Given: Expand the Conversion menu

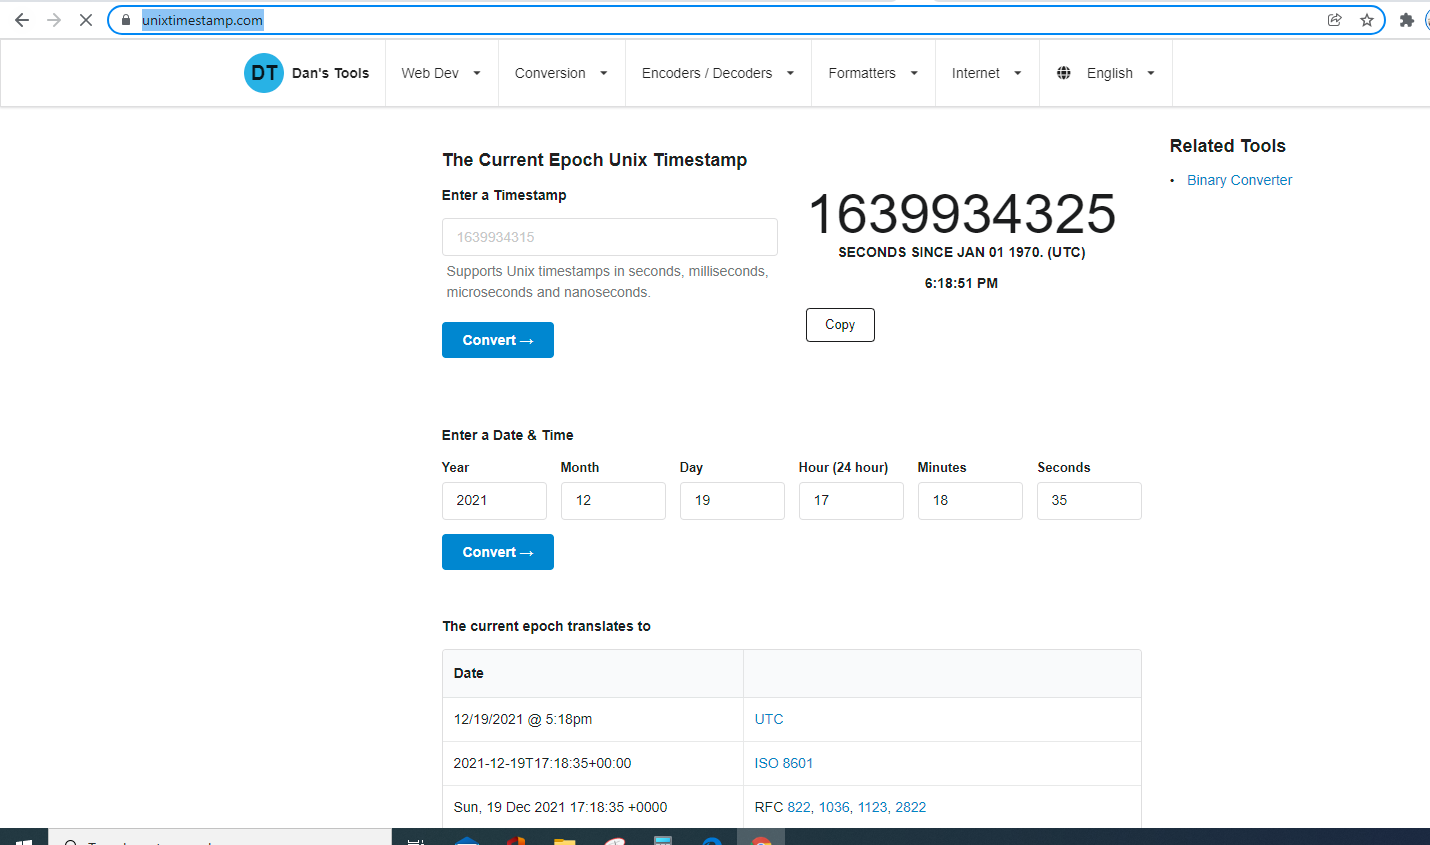Looking at the screenshot, I should pyautogui.click(x=561, y=73).
